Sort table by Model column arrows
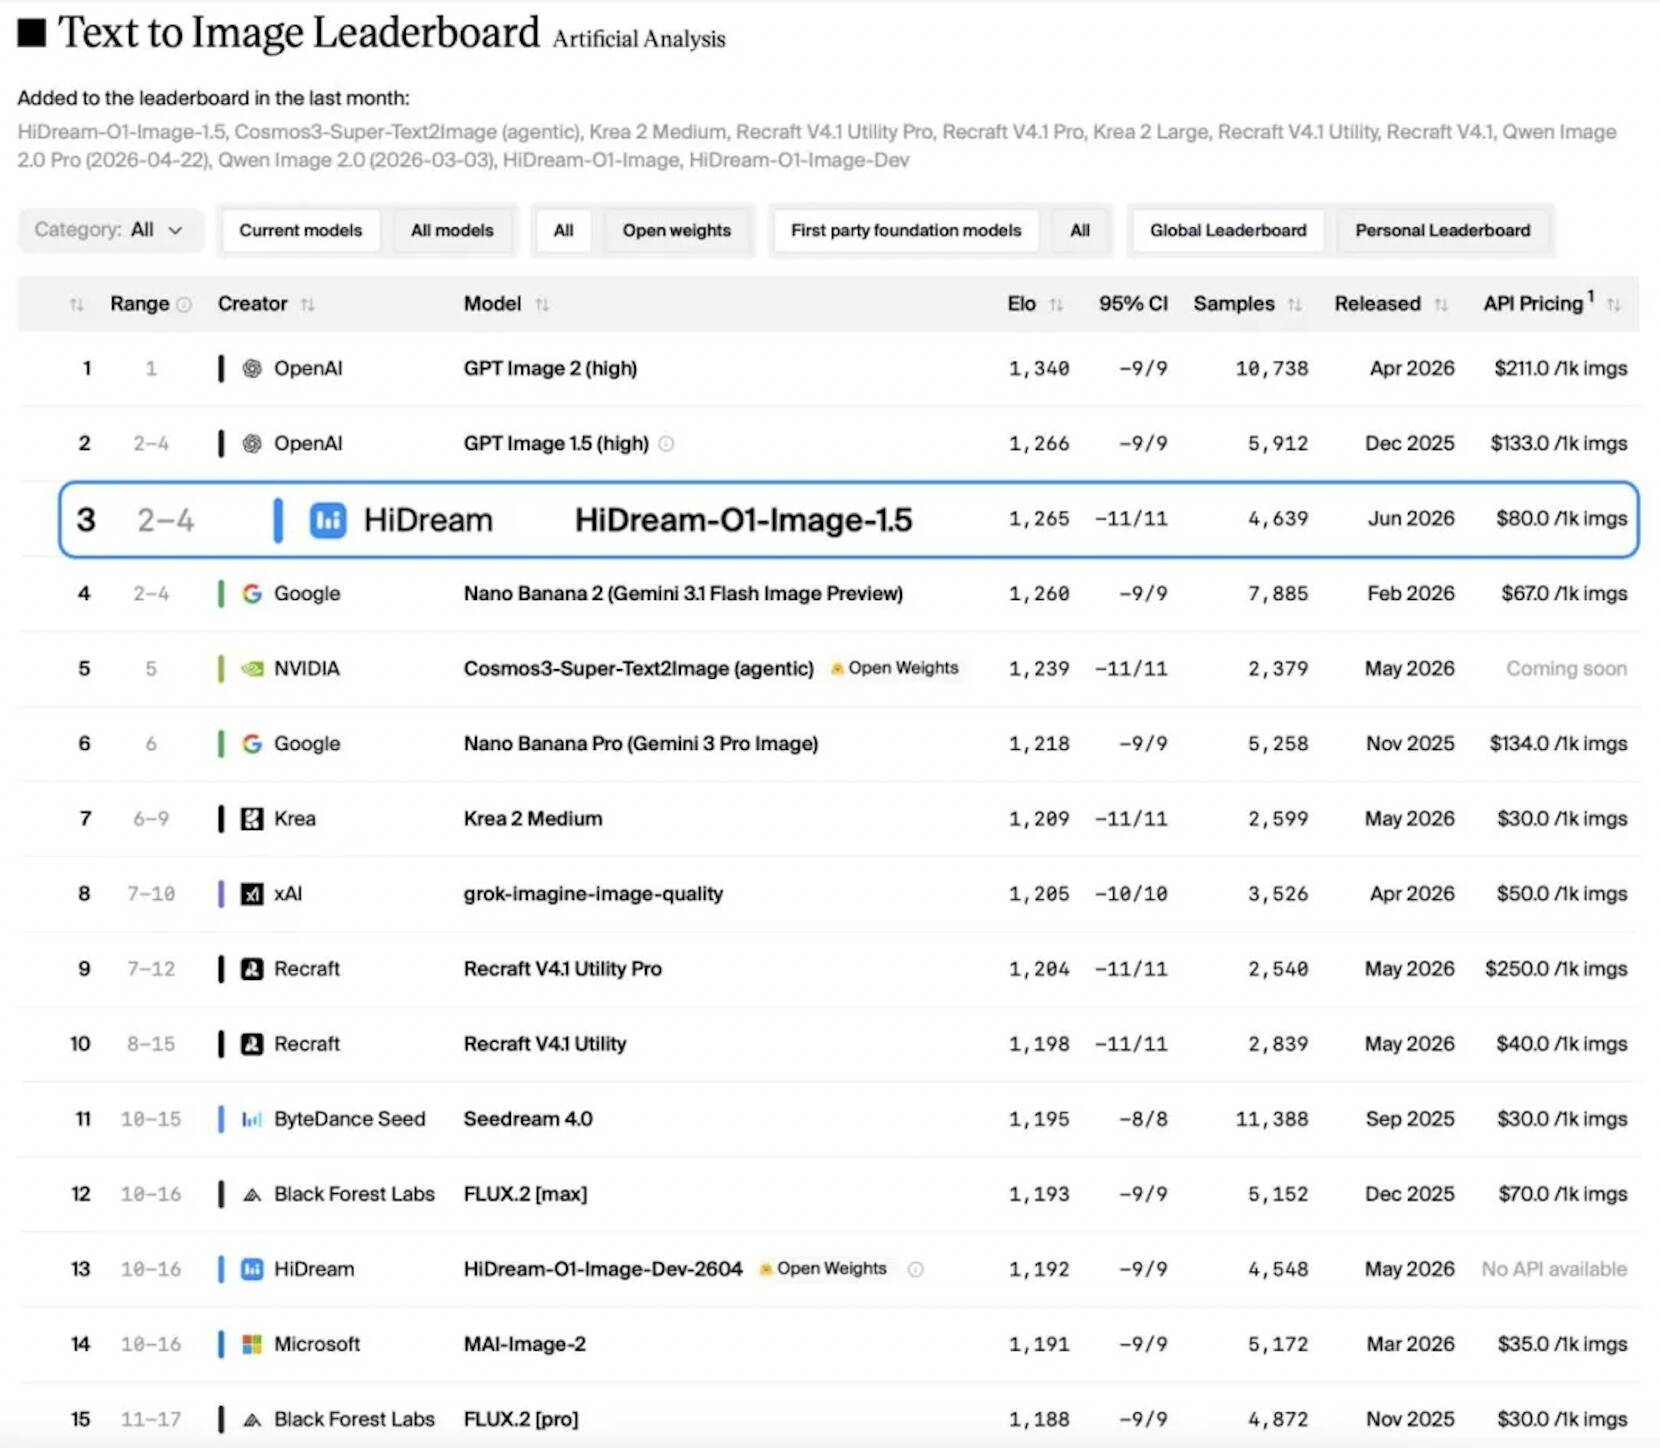 tap(541, 304)
